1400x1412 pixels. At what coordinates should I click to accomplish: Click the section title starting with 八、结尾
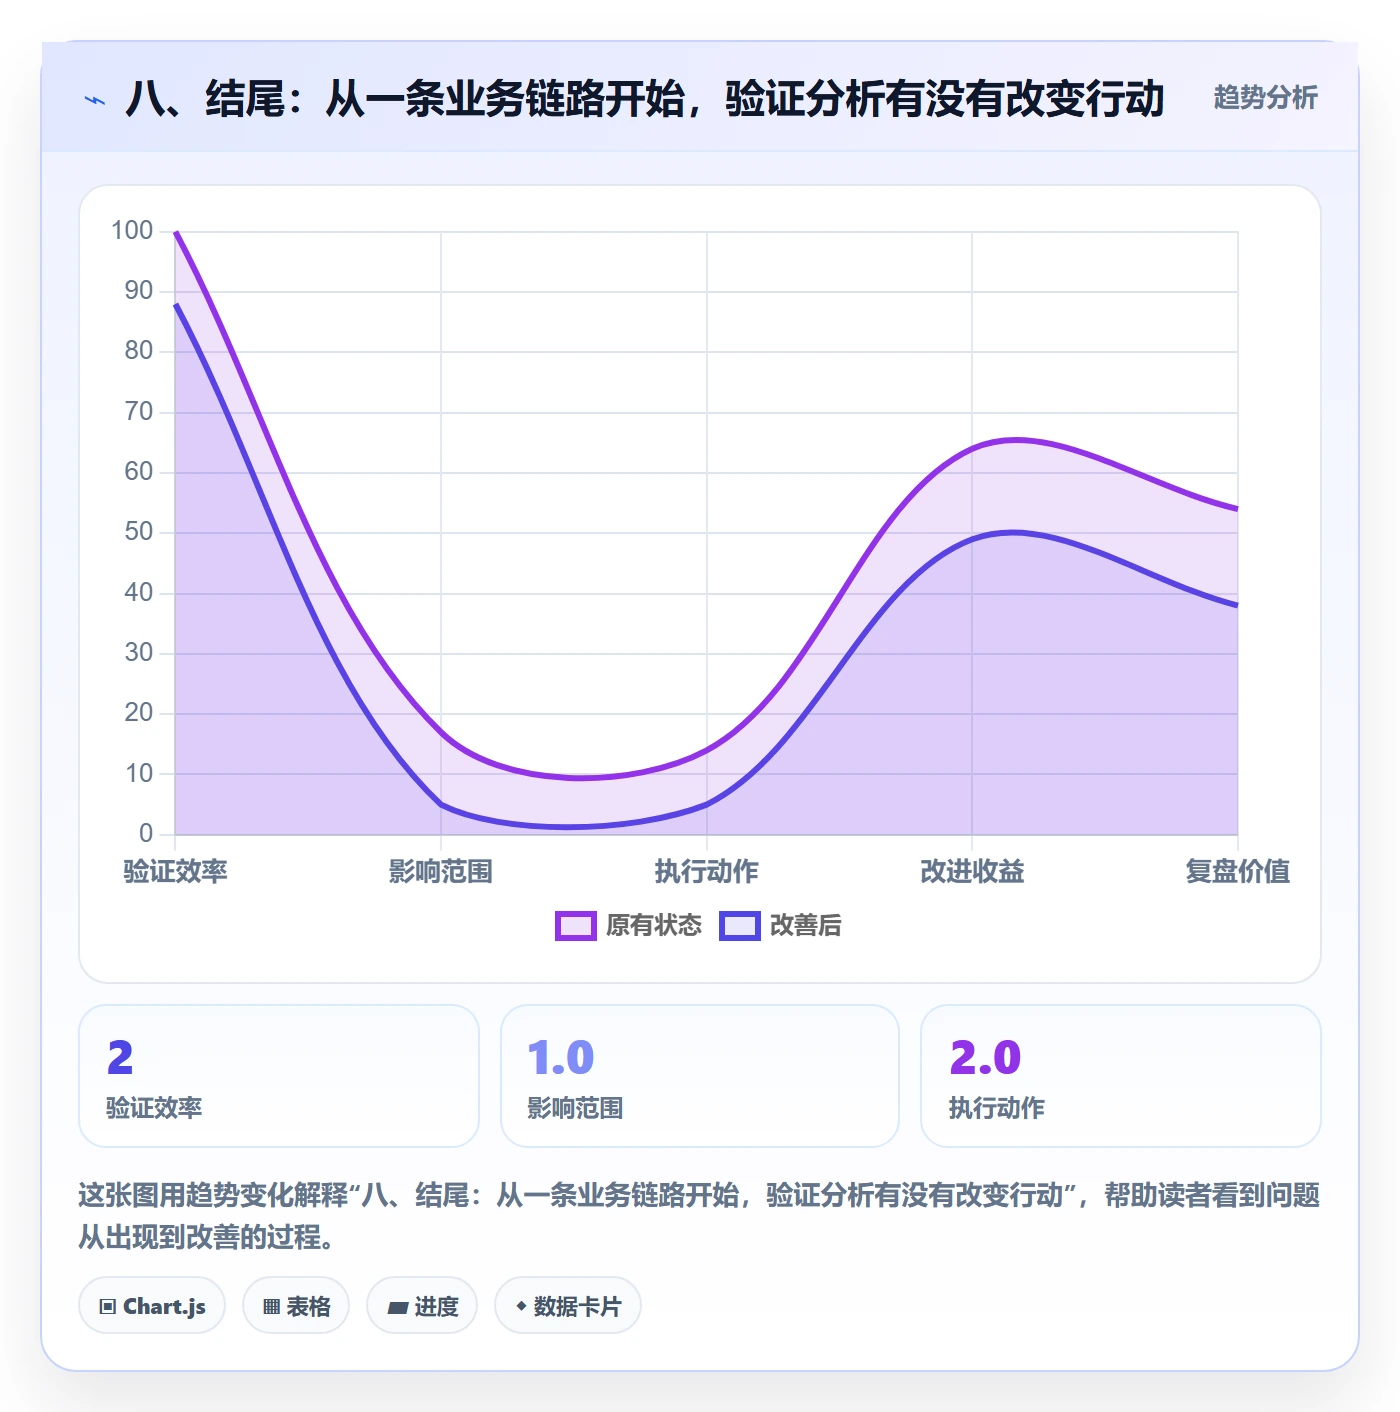click(645, 99)
